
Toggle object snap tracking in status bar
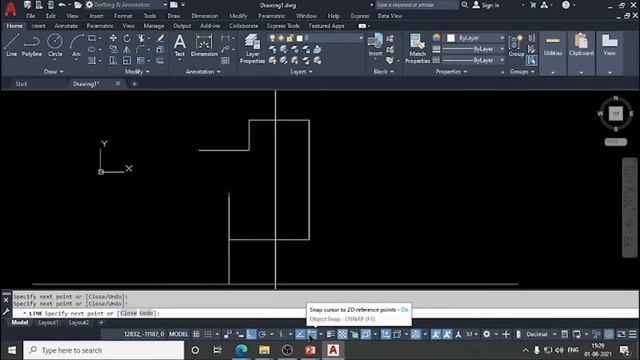point(300,334)
